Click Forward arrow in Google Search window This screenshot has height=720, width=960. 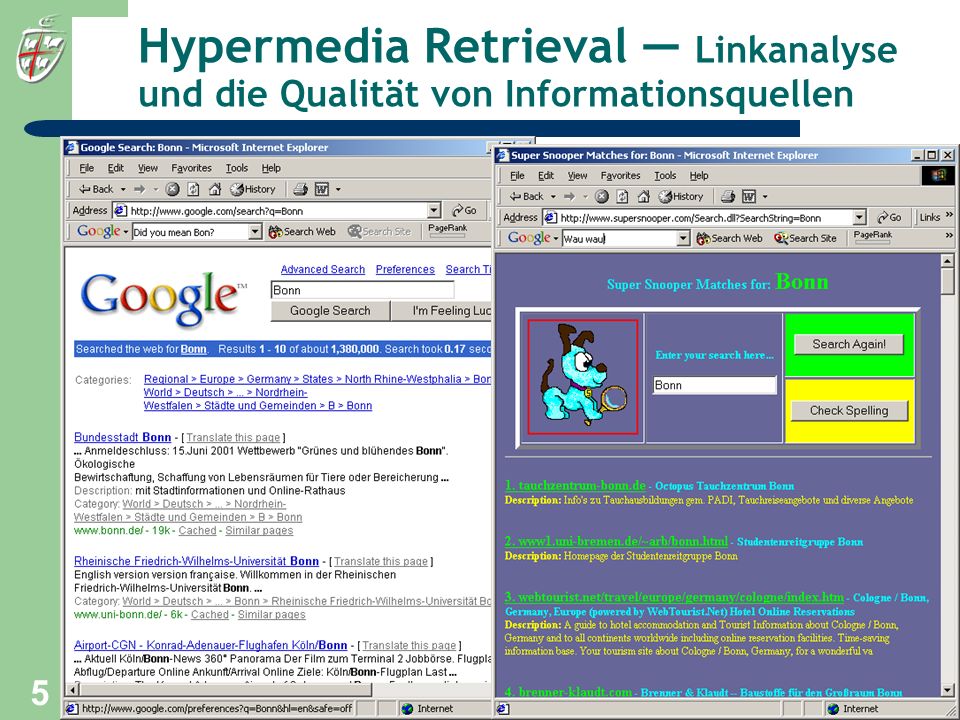click(x=140, y=189)
